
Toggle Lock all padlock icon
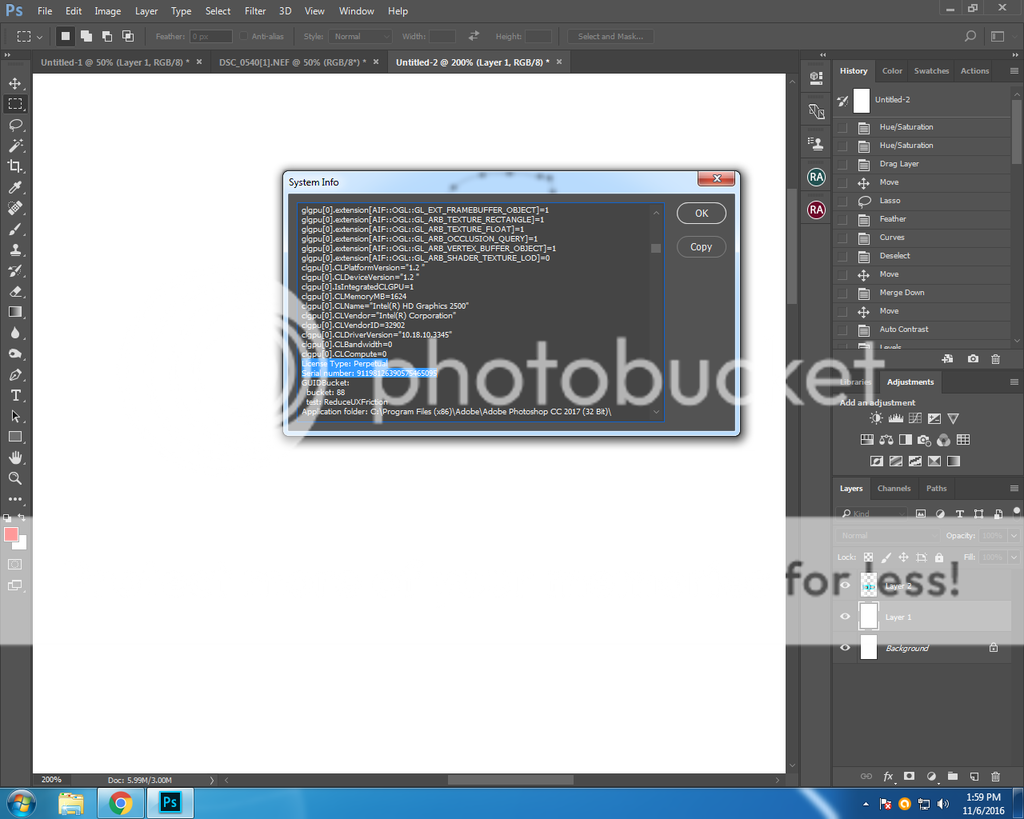[939, 557]
